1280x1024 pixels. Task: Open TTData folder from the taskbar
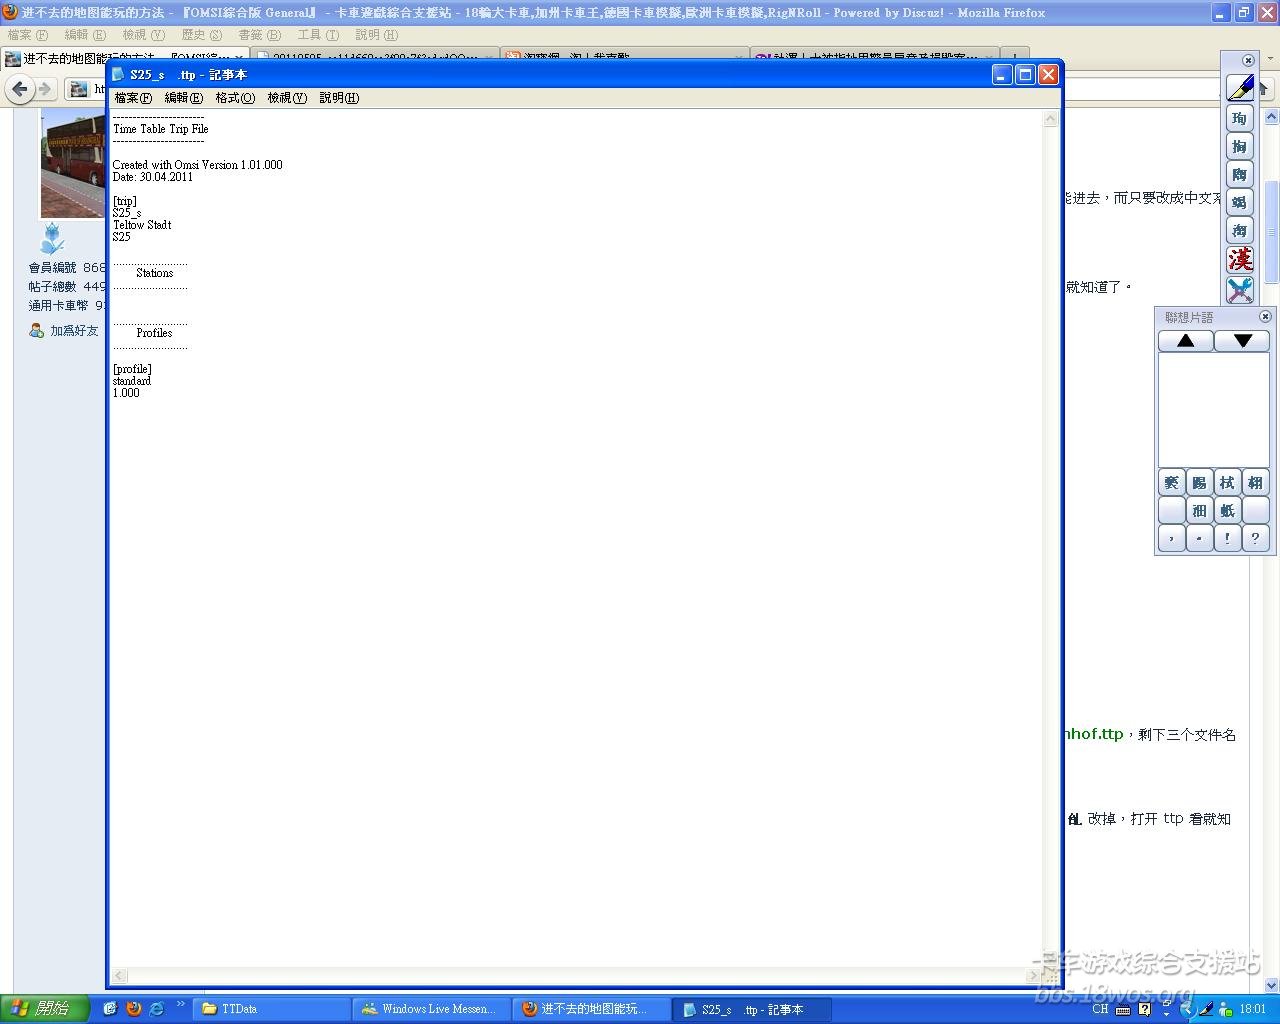point(272,1009)
